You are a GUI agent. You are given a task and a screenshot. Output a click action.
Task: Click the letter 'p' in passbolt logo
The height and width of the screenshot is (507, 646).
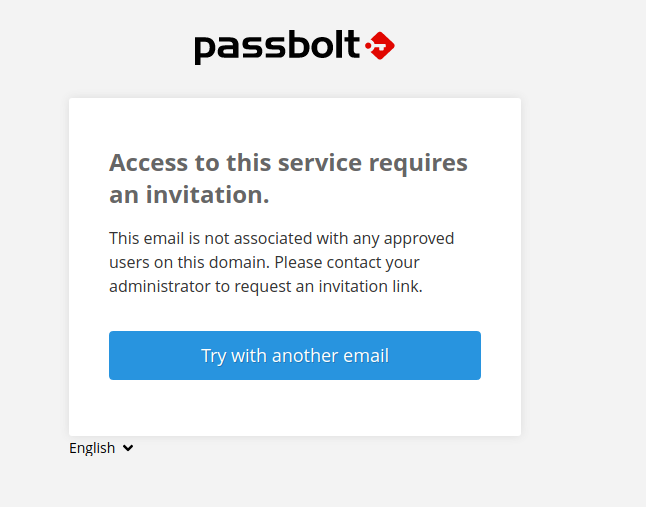click(204, 48)
